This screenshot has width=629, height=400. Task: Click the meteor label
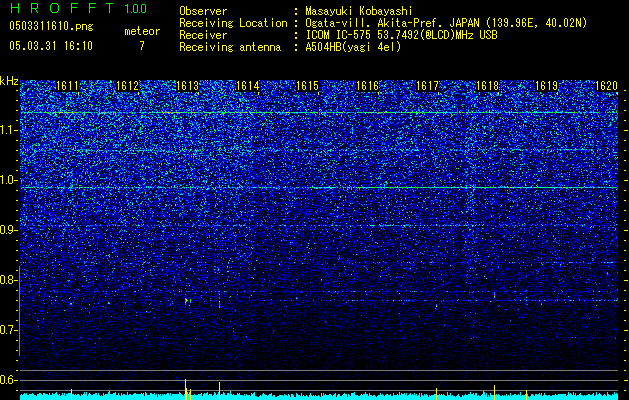[142, 31]
